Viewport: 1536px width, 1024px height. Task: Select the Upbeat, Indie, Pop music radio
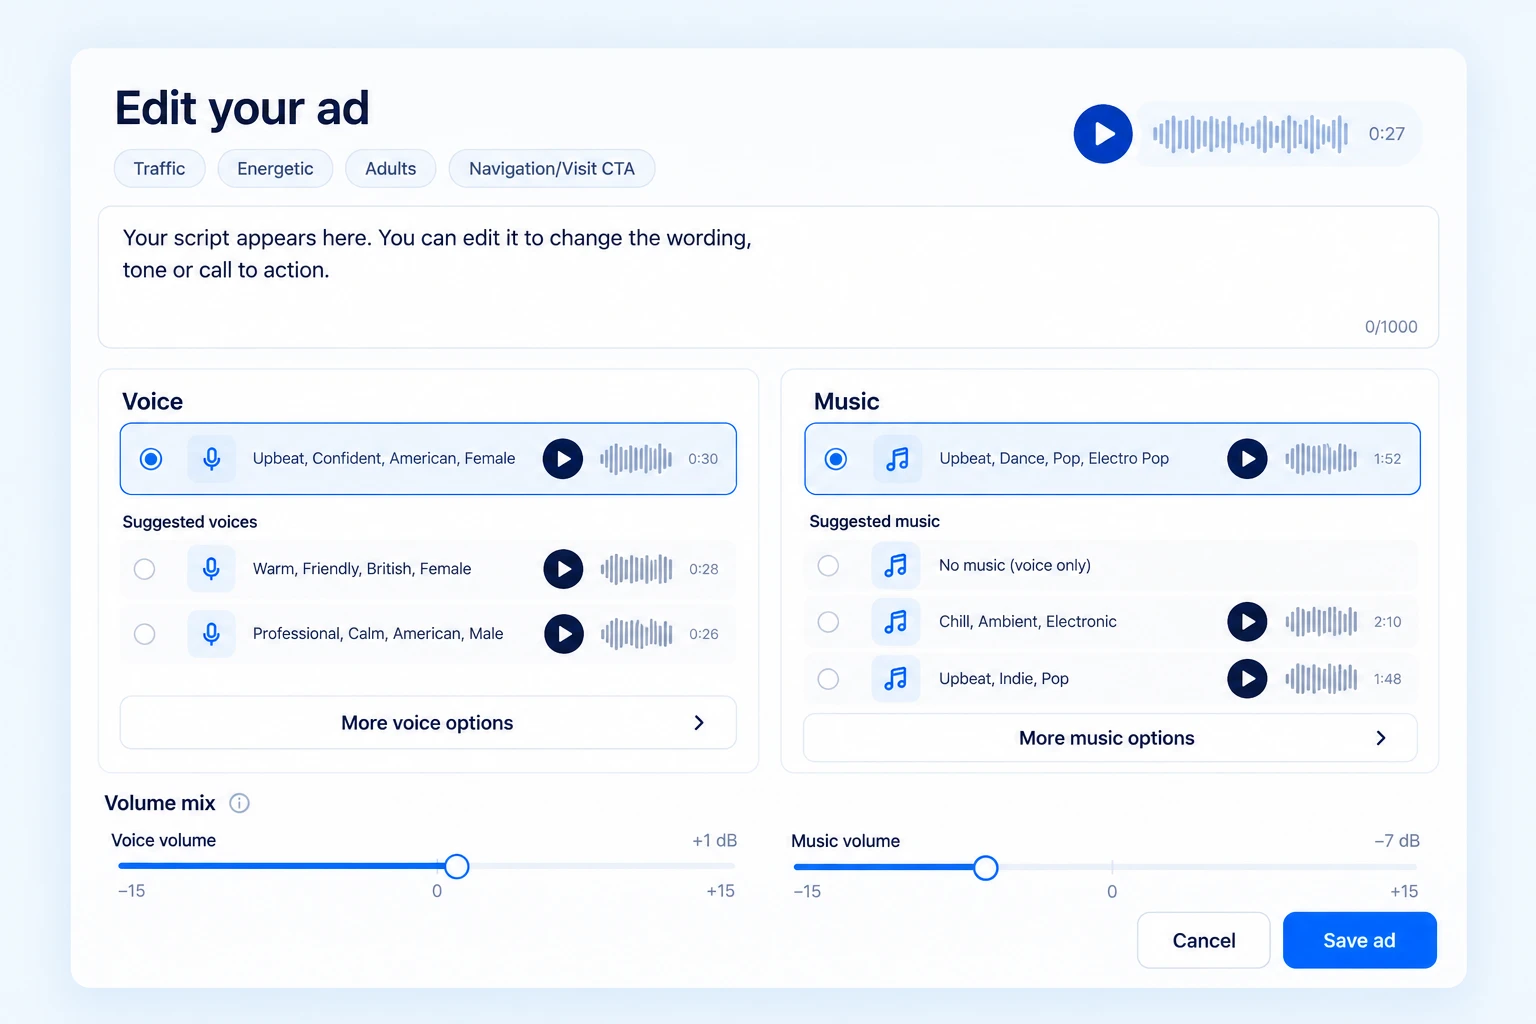pyautogui.click(x=828, y=679)
